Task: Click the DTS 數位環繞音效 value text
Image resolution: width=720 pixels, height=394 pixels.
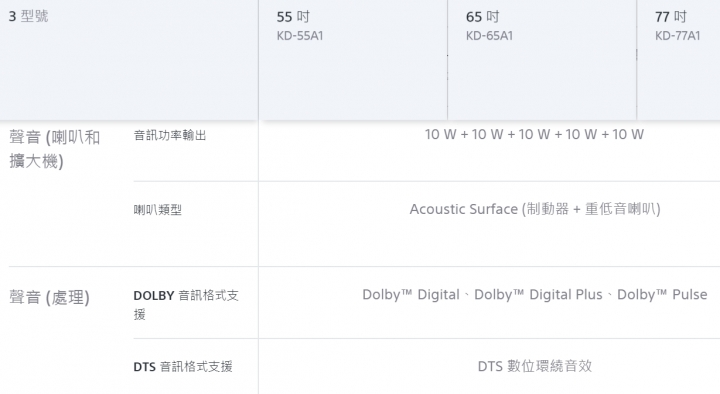Action: [535, 366]
